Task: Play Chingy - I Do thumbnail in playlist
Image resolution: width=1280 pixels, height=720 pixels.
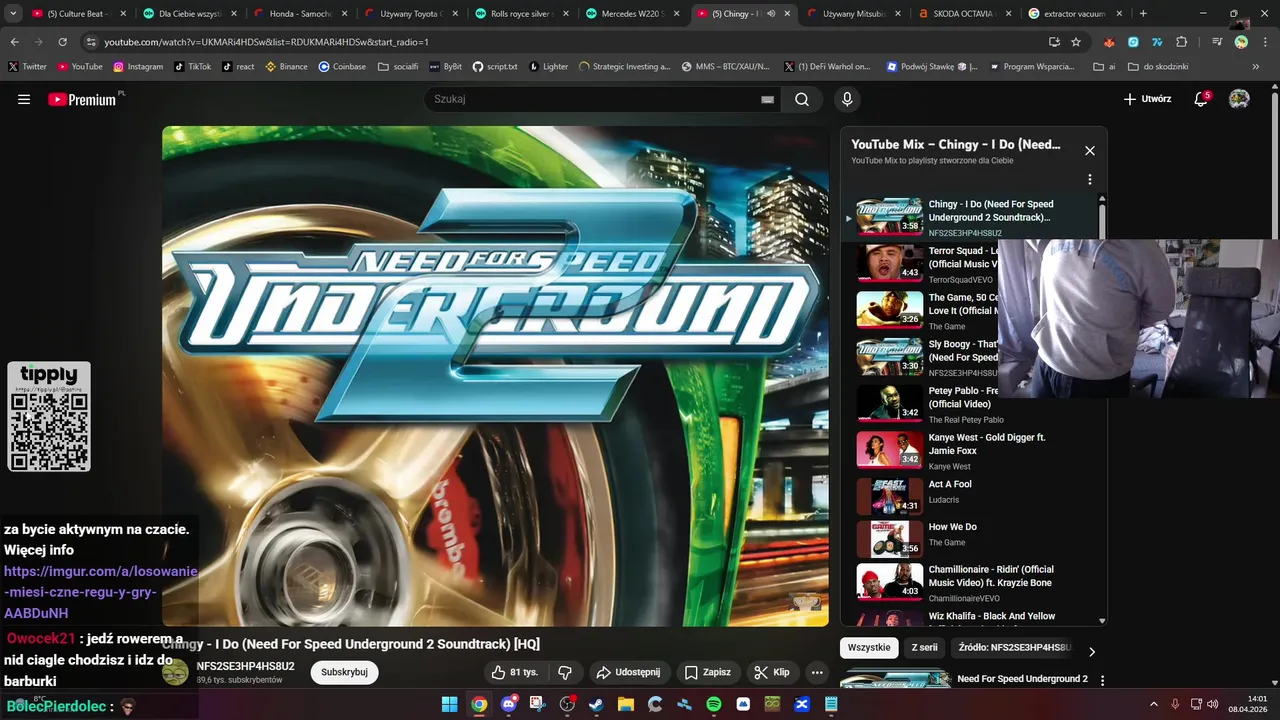Action: click(x=889, y=216)
